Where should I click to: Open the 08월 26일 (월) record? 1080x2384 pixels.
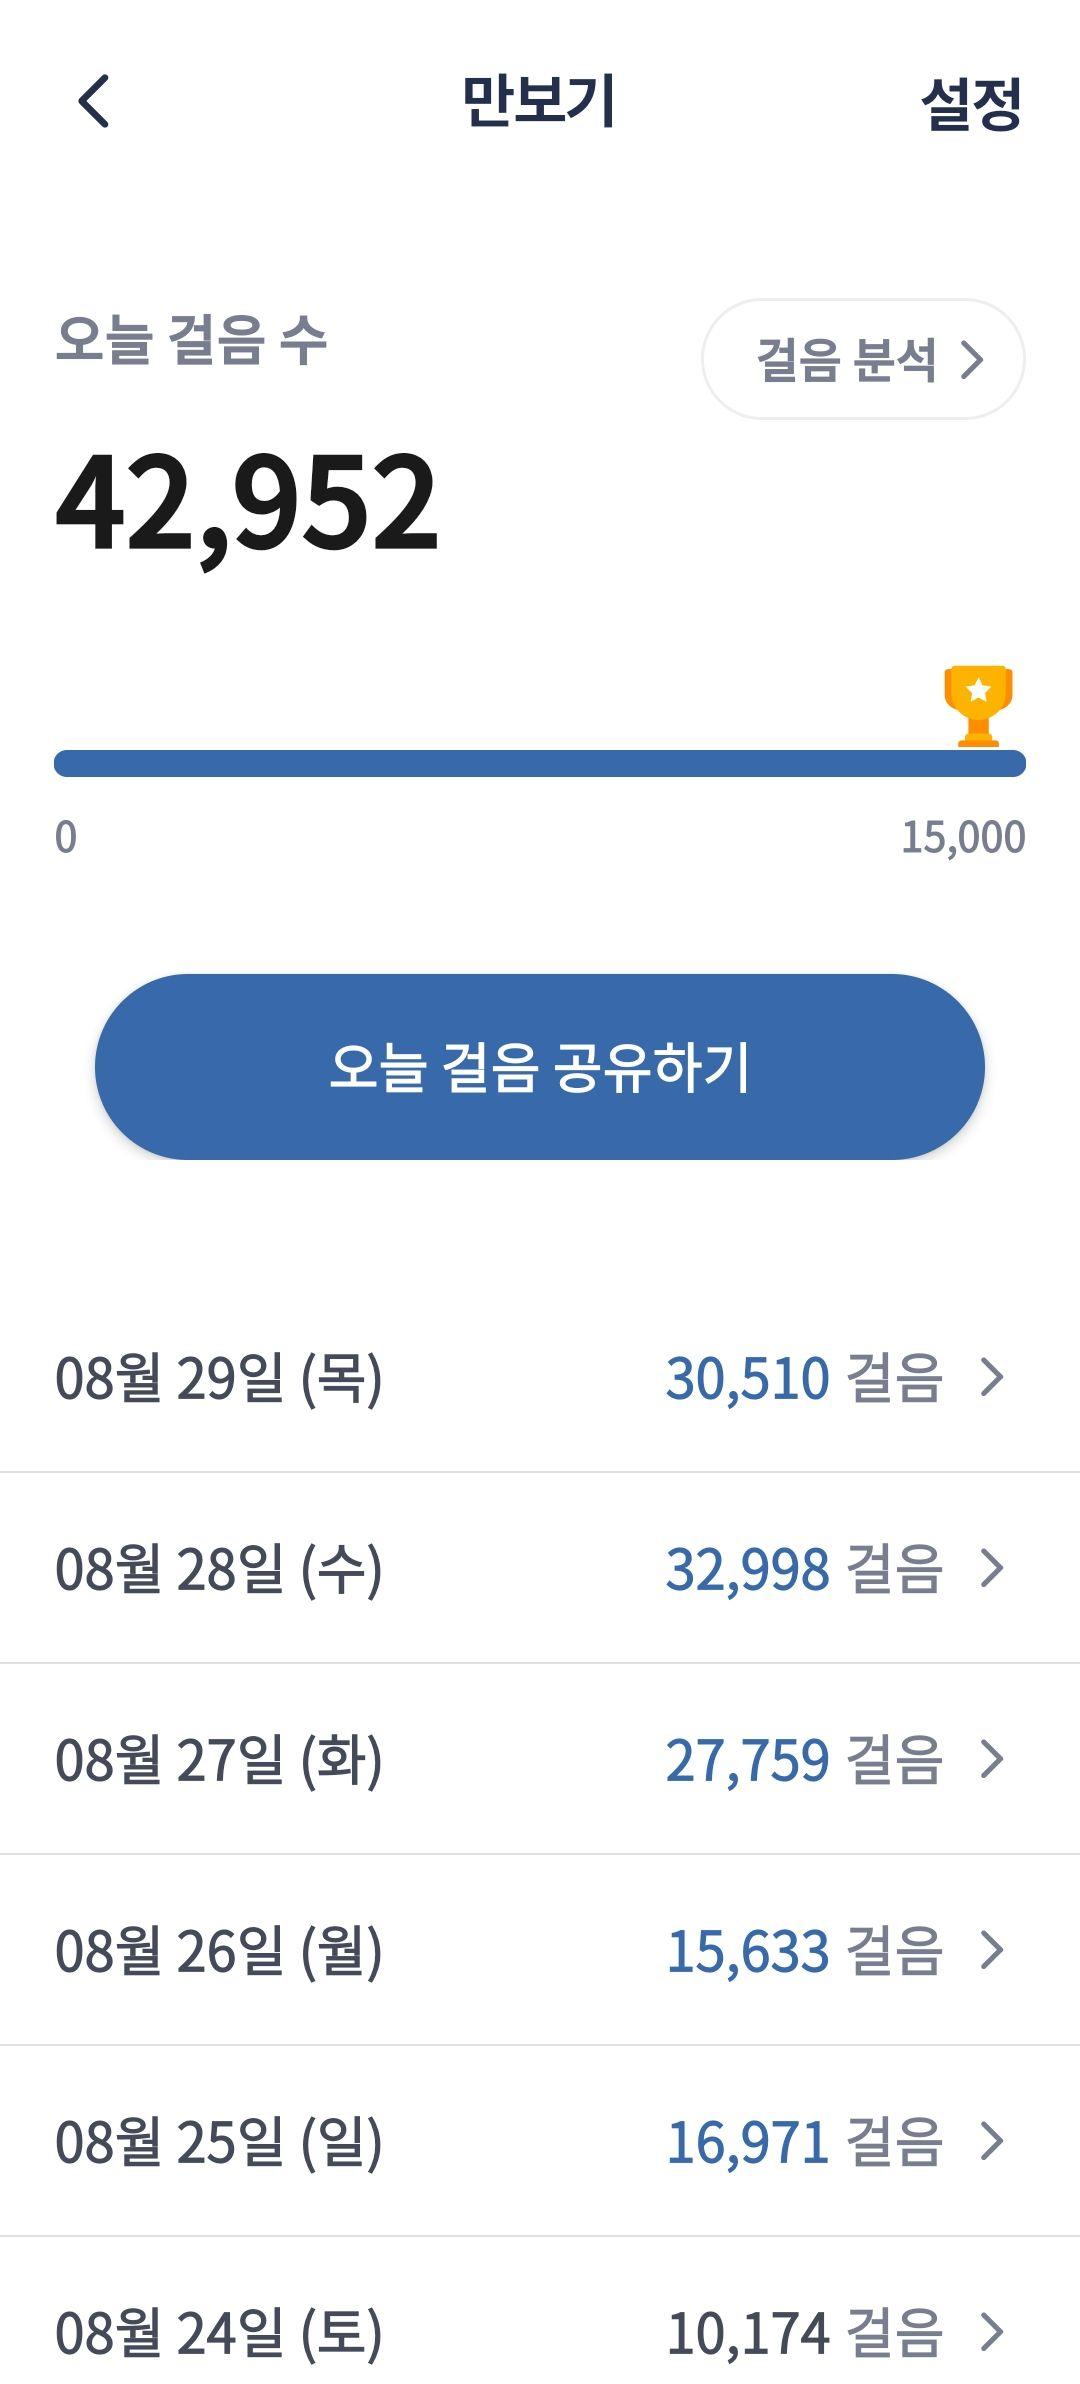coord(540,1950)
